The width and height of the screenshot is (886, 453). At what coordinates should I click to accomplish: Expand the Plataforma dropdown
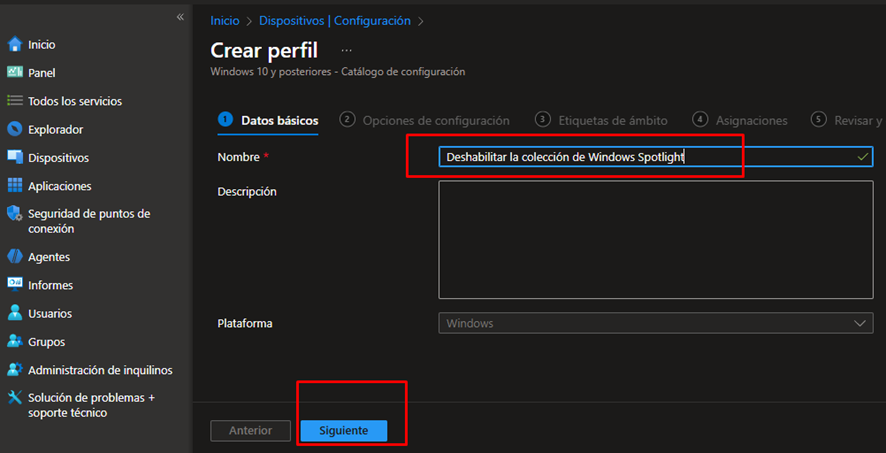pos(655,323)
